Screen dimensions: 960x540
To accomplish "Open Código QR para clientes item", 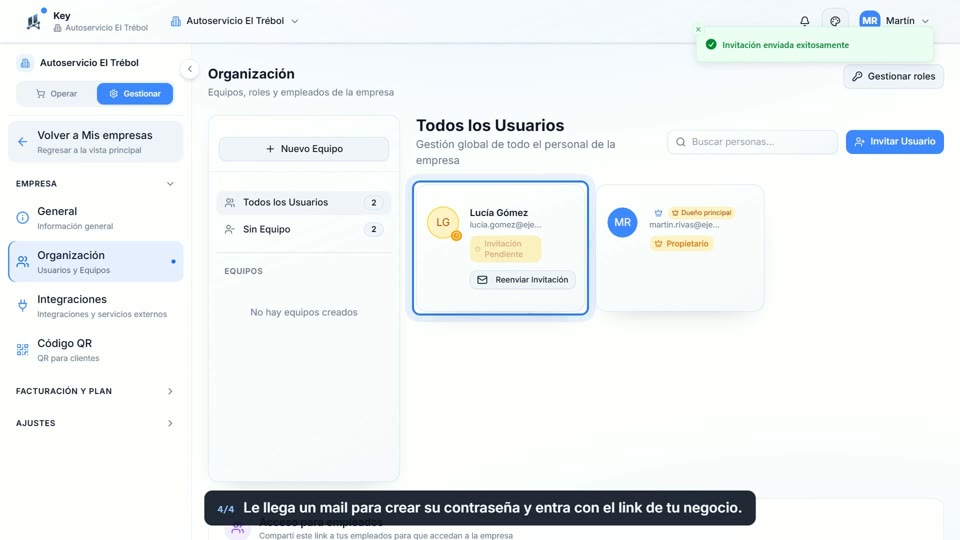I will pos(96,350).
